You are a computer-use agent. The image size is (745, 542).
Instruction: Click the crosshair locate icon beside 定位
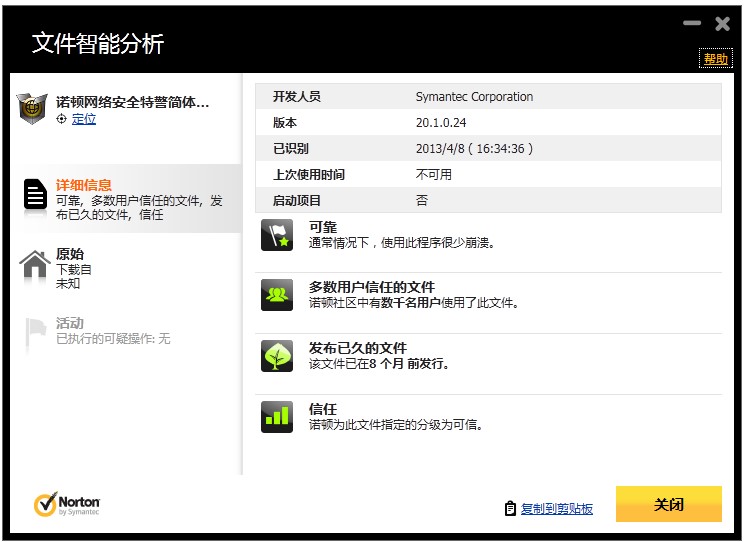pyautogui.click(x=62, y=119)
